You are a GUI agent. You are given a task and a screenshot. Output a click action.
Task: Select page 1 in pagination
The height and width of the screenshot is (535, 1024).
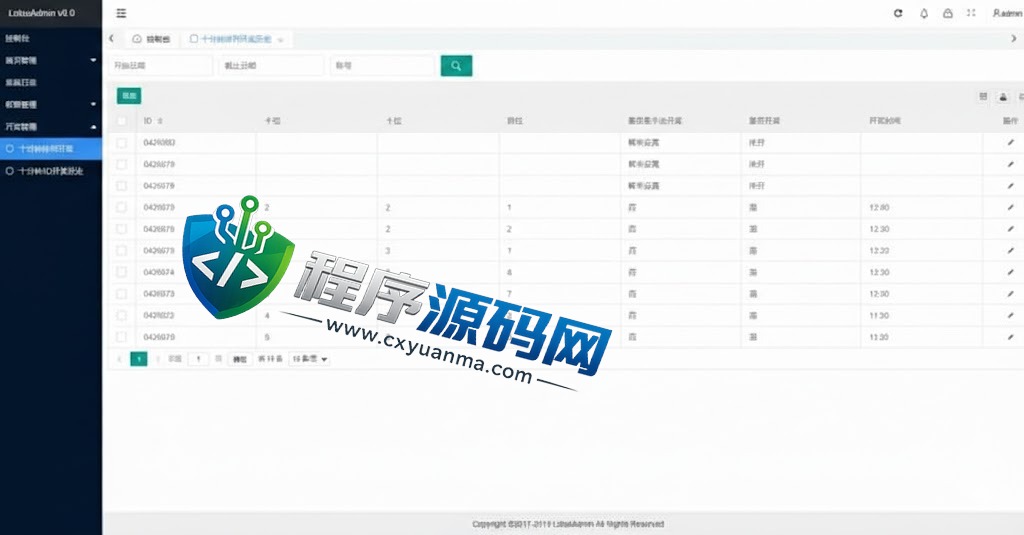coord(138,359)
